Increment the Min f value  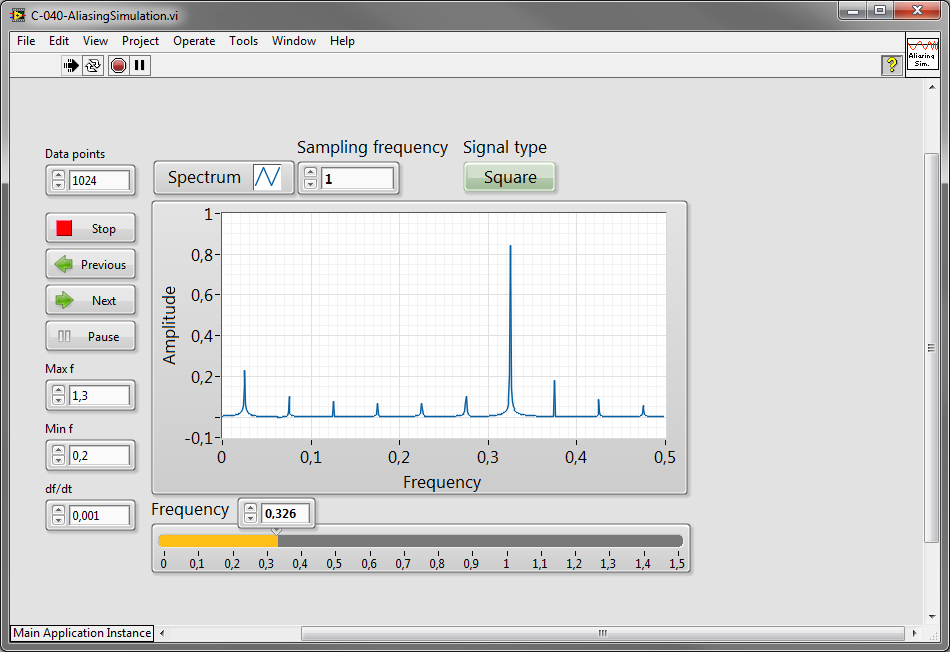point(58,451)
